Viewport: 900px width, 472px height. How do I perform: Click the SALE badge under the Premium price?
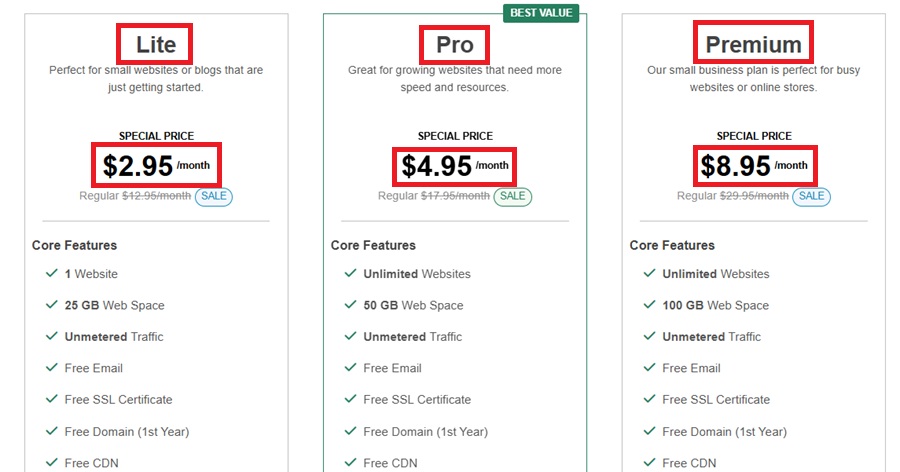pos(812,196)
